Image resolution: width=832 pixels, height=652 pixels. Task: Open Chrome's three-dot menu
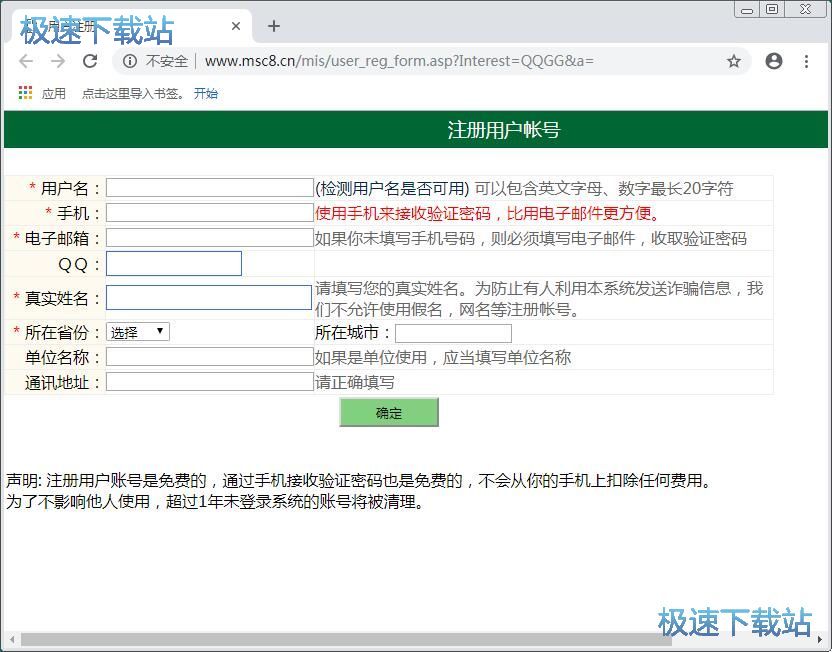tap(806, 62)
